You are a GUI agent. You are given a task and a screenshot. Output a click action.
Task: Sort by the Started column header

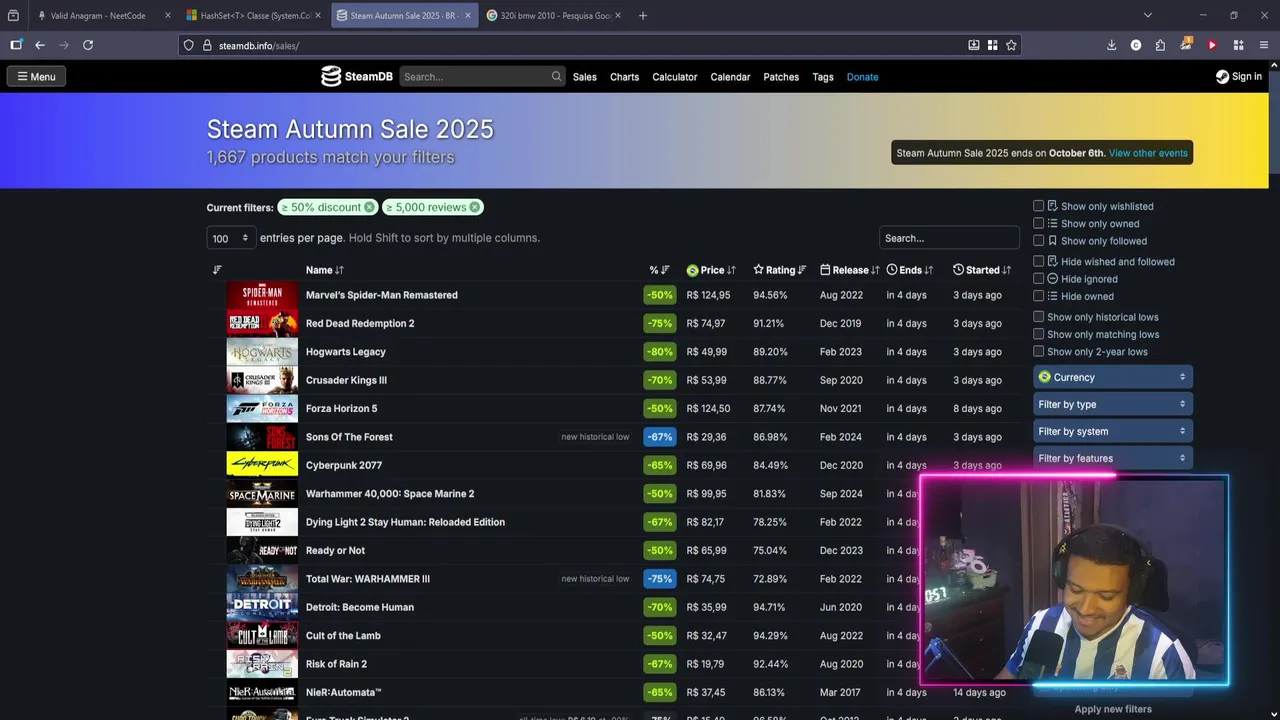[982, 270]
